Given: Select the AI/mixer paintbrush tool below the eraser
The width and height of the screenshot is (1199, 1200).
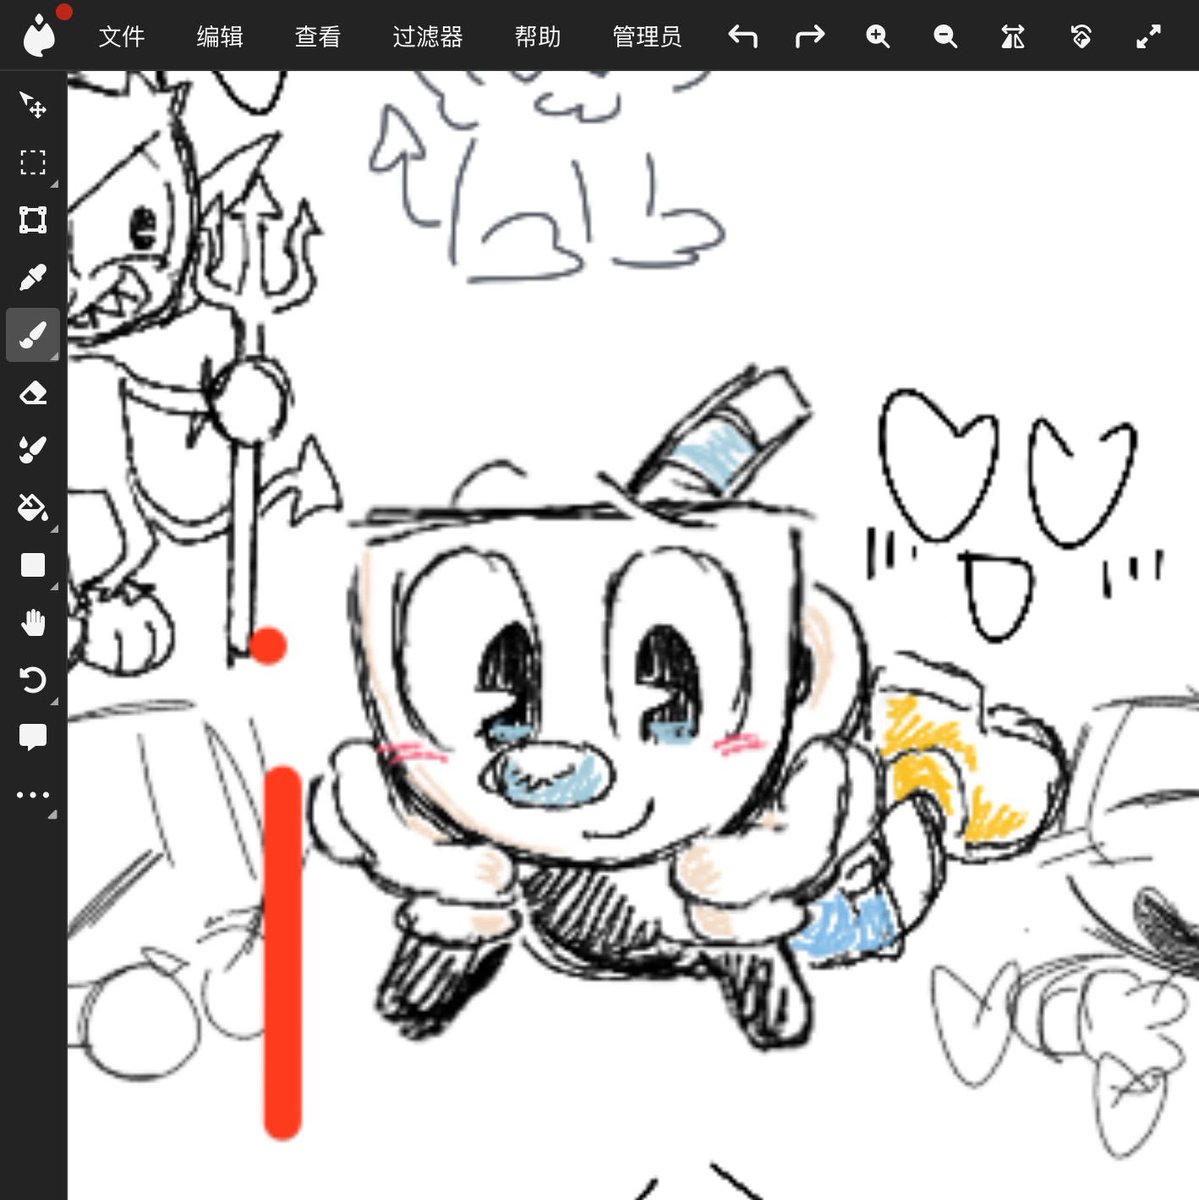Looking at the screenshot, I should tap(33, 450).
